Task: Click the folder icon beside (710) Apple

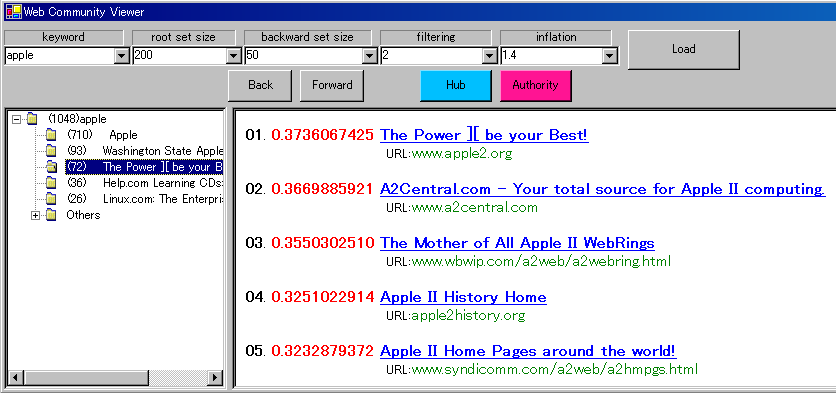Action: (51, 135)
